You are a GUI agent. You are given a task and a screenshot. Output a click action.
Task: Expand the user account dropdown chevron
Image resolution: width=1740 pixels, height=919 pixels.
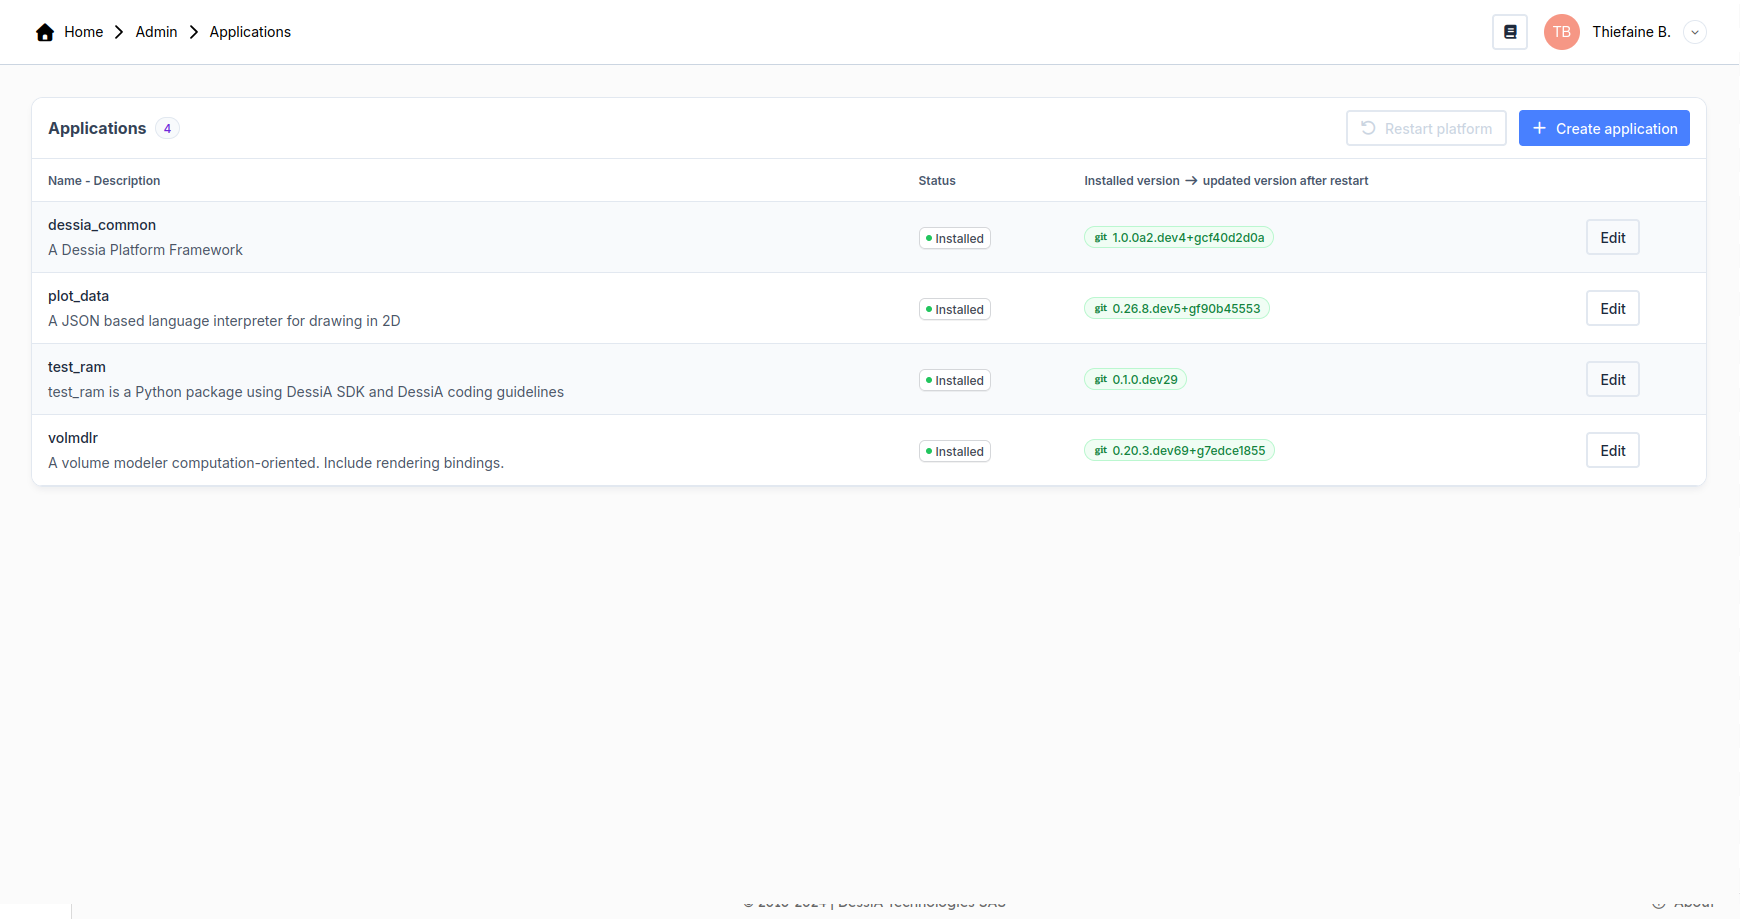point(1695,32)
